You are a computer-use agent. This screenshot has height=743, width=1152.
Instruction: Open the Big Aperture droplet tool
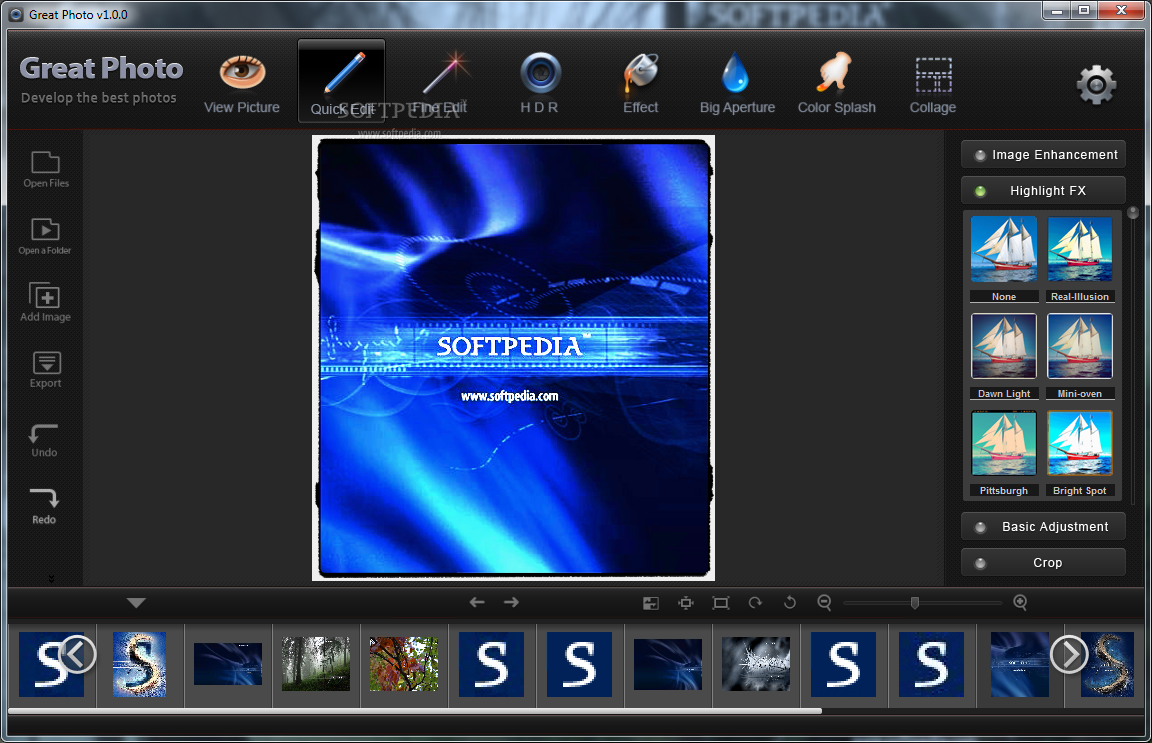pos(737,85)
